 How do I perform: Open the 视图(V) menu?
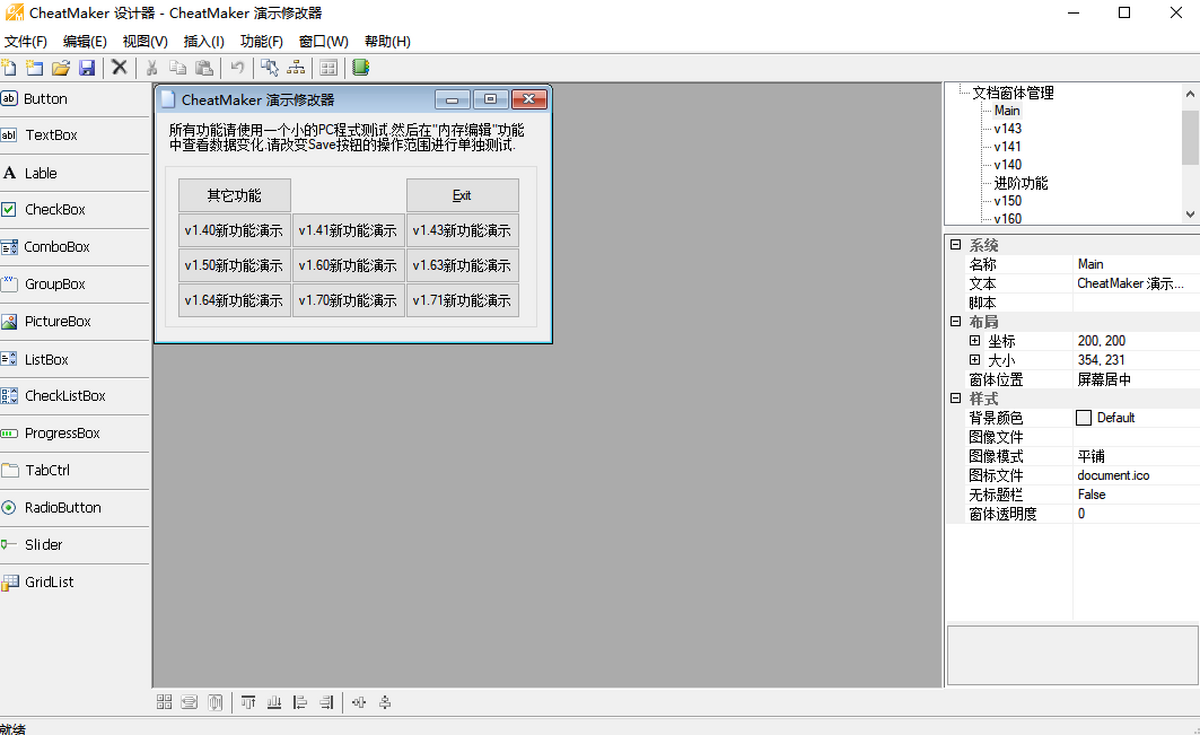coord(145,41)
